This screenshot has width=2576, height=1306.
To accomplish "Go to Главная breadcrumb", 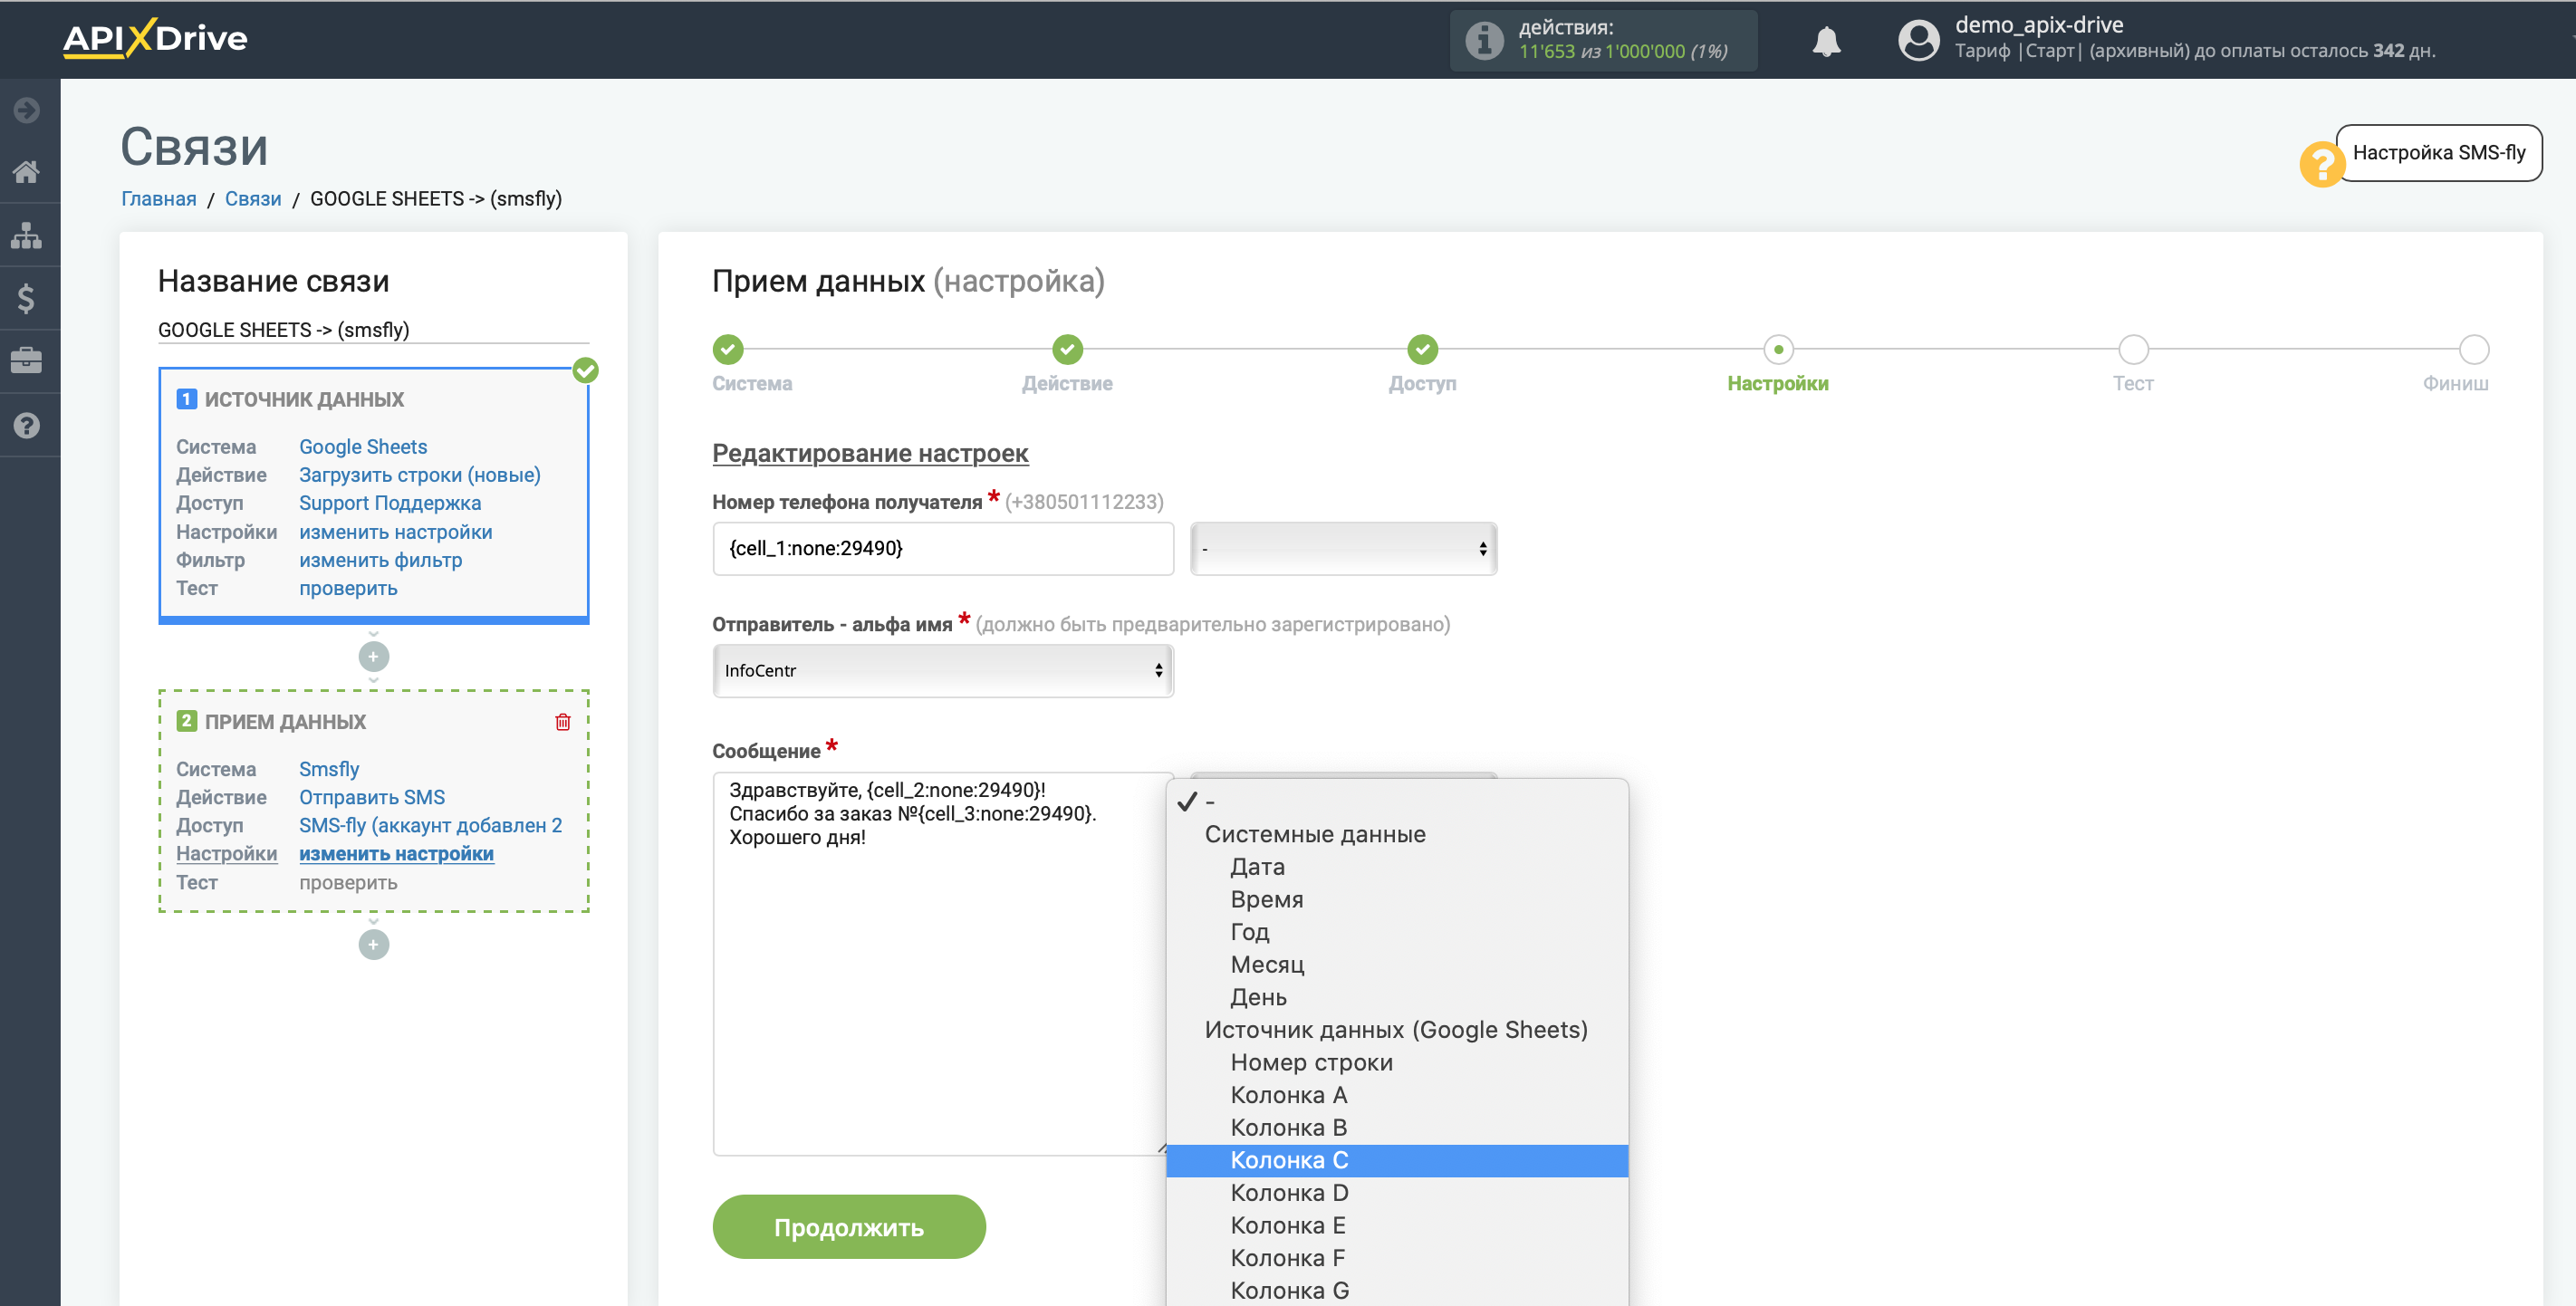I will (159, 198).
